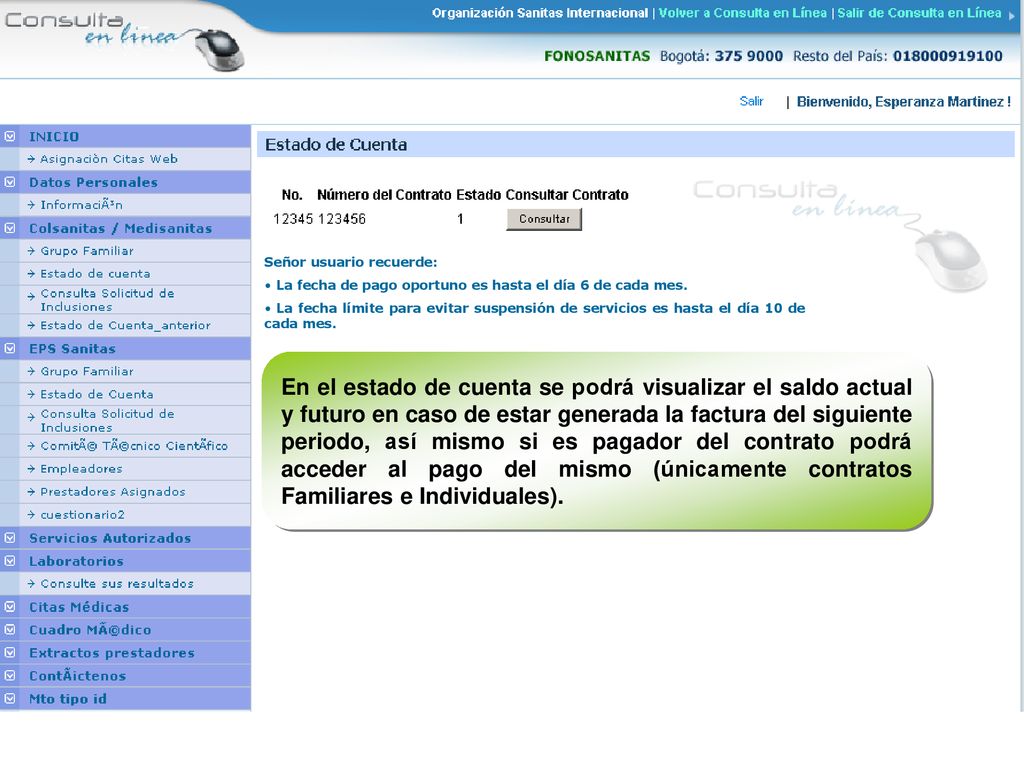1024x768 pixels.
Task: Click arrow icon beside Estado de Cuenta_anterior
Action: pyautogui.click(x=31, y=325)
